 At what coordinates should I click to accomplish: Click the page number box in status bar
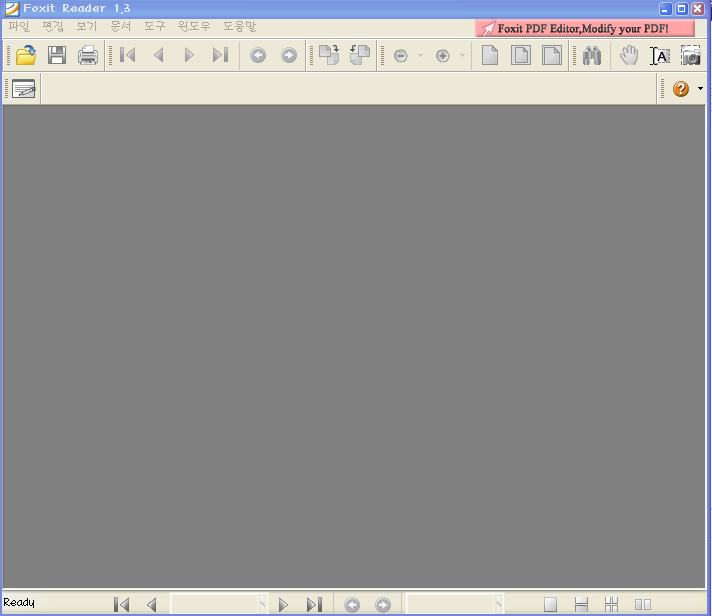tap(218, 604)
